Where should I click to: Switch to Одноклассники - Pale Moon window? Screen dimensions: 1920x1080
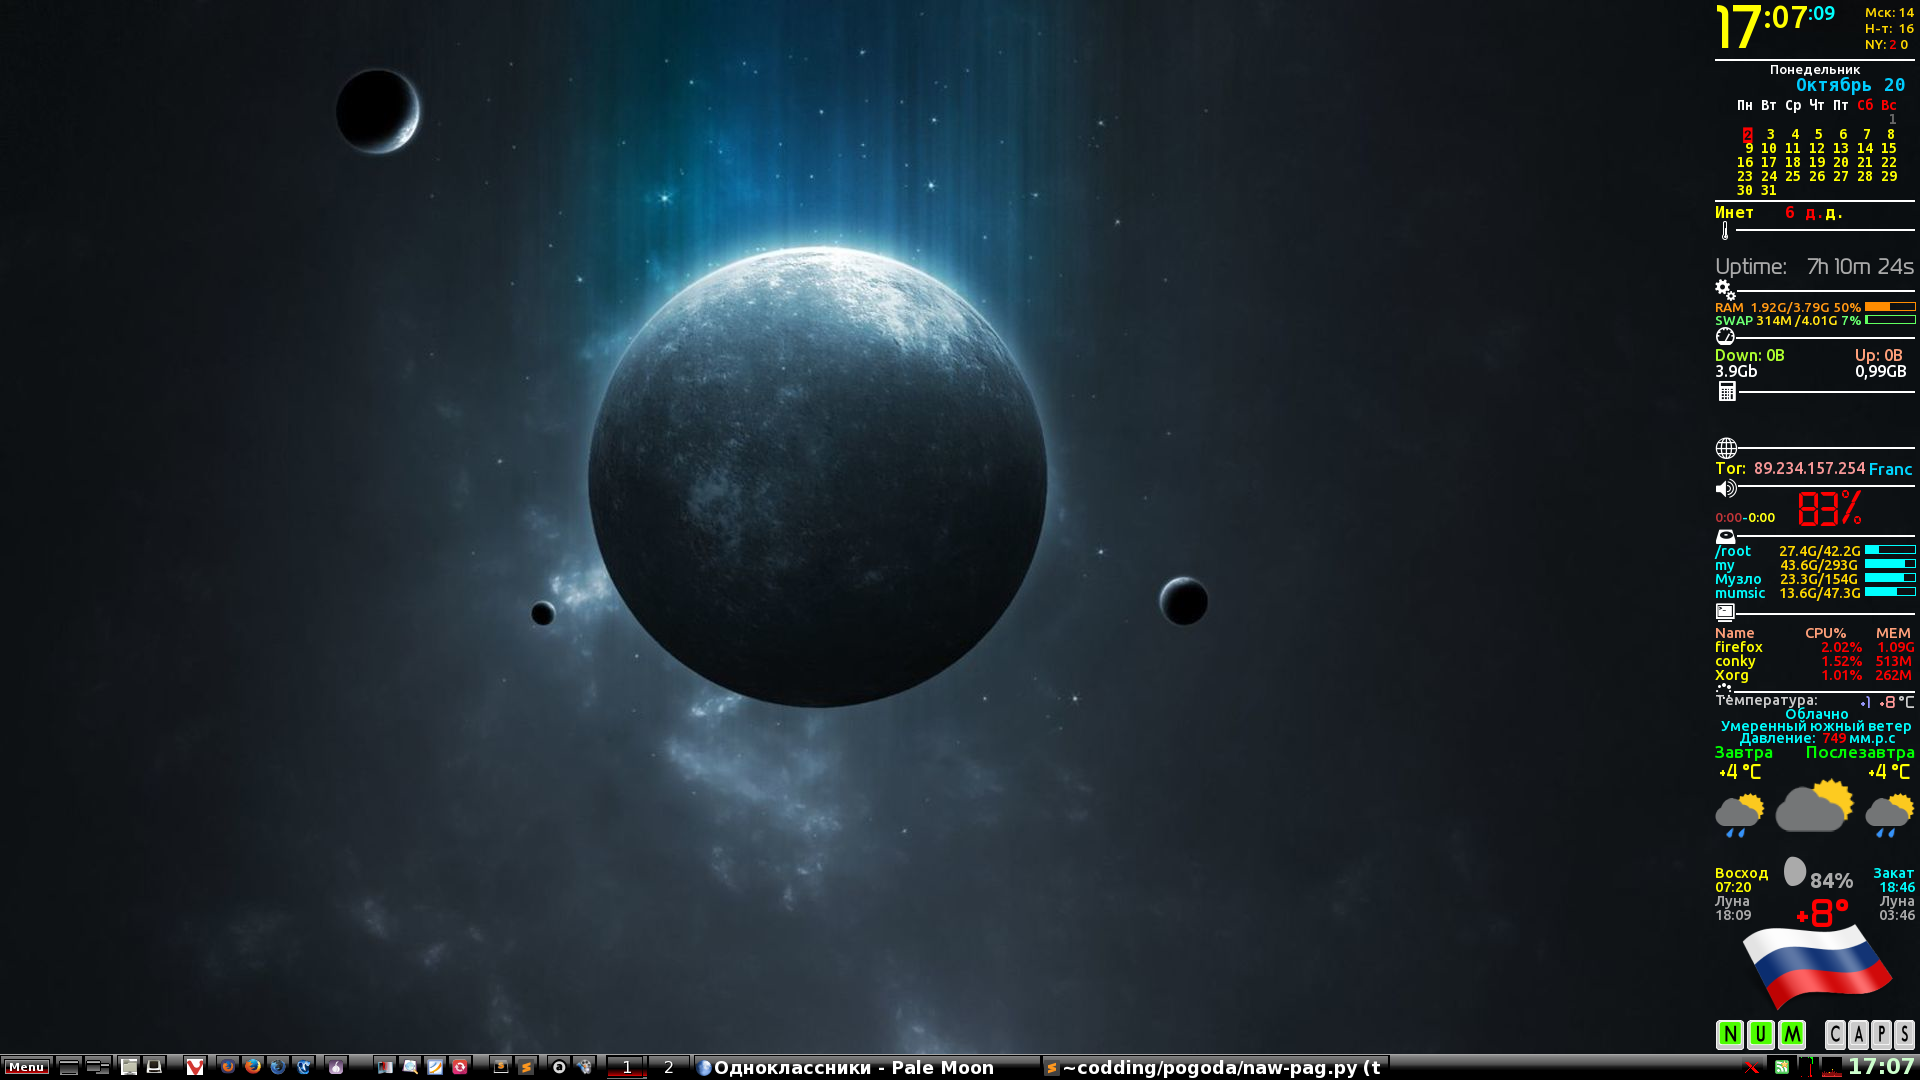coord(860,1067)
